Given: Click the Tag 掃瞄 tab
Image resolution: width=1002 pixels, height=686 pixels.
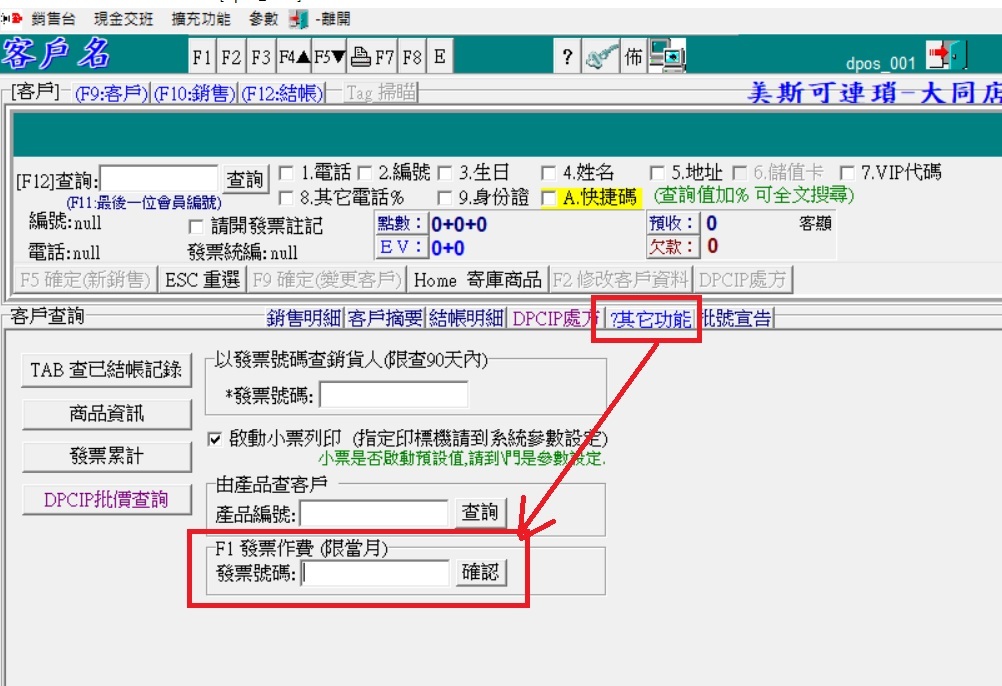Looking at the screenshot, I should point(381,93).
